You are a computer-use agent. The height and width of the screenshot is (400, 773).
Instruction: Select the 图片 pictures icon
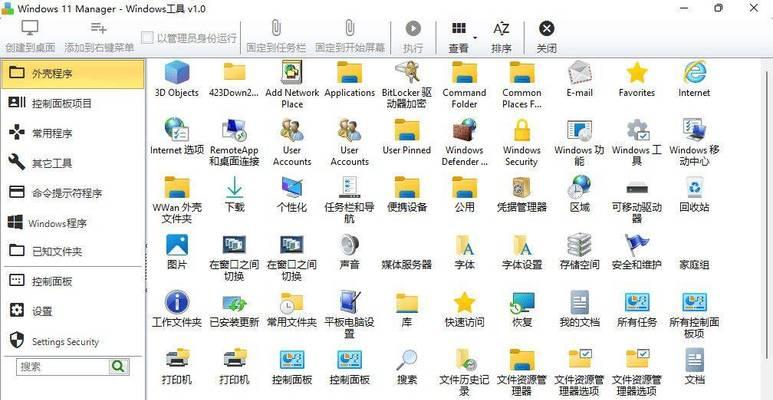(x=176, y=245)
